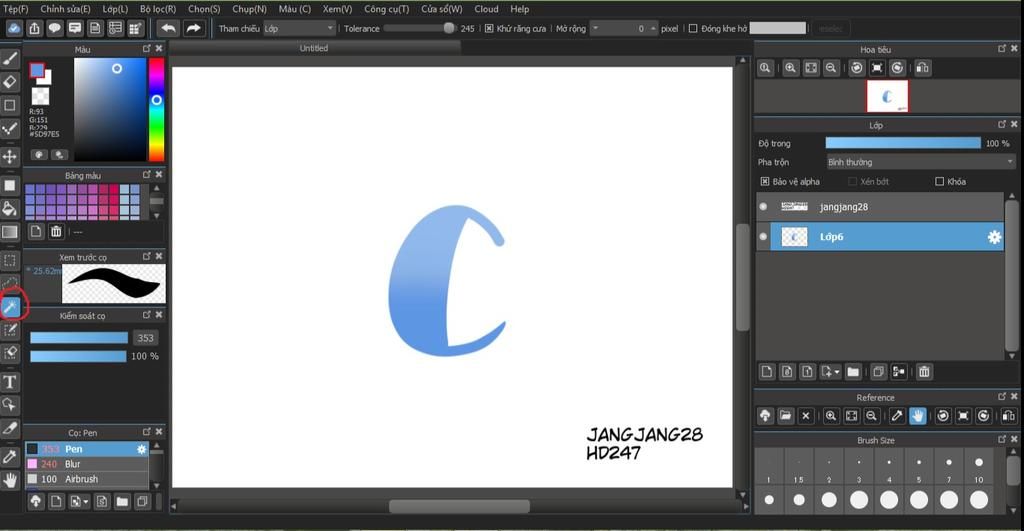Delete layer with the trash icon

pos(924,372)
